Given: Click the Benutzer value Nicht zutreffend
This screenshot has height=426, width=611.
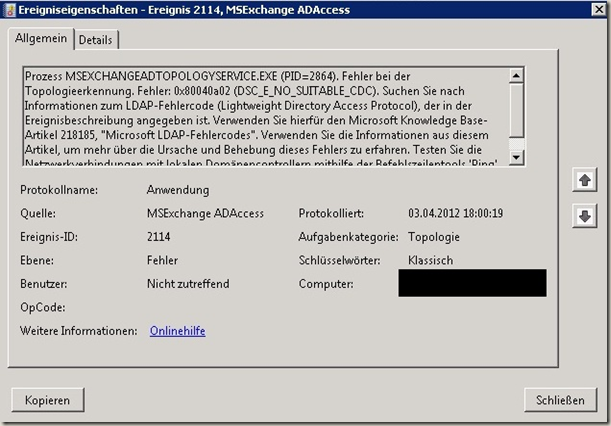Looking at the screenshot, I should click(x=188, y=284).
